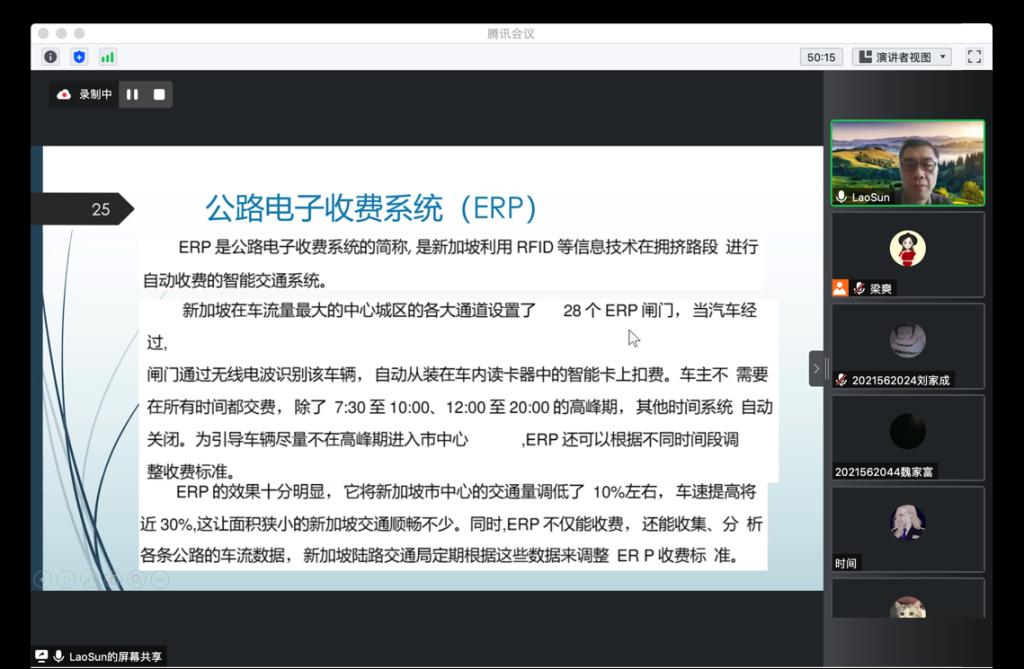Click the orange host badge beside 梁爽
The height and width of the screenshot is (669, 1024).
[840, 288]
